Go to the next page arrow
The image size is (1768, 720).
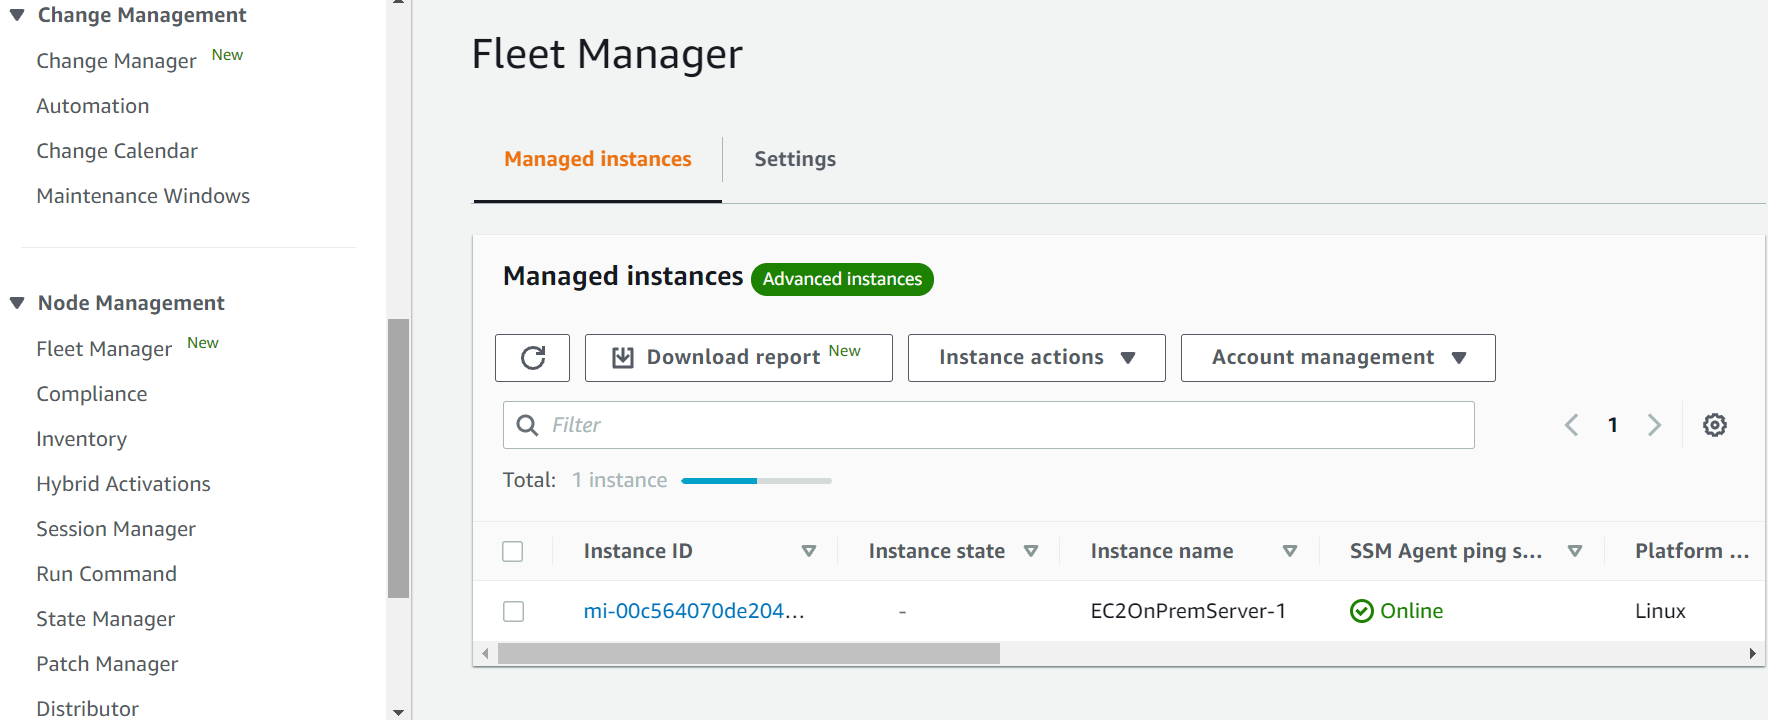click(1654, 425)
